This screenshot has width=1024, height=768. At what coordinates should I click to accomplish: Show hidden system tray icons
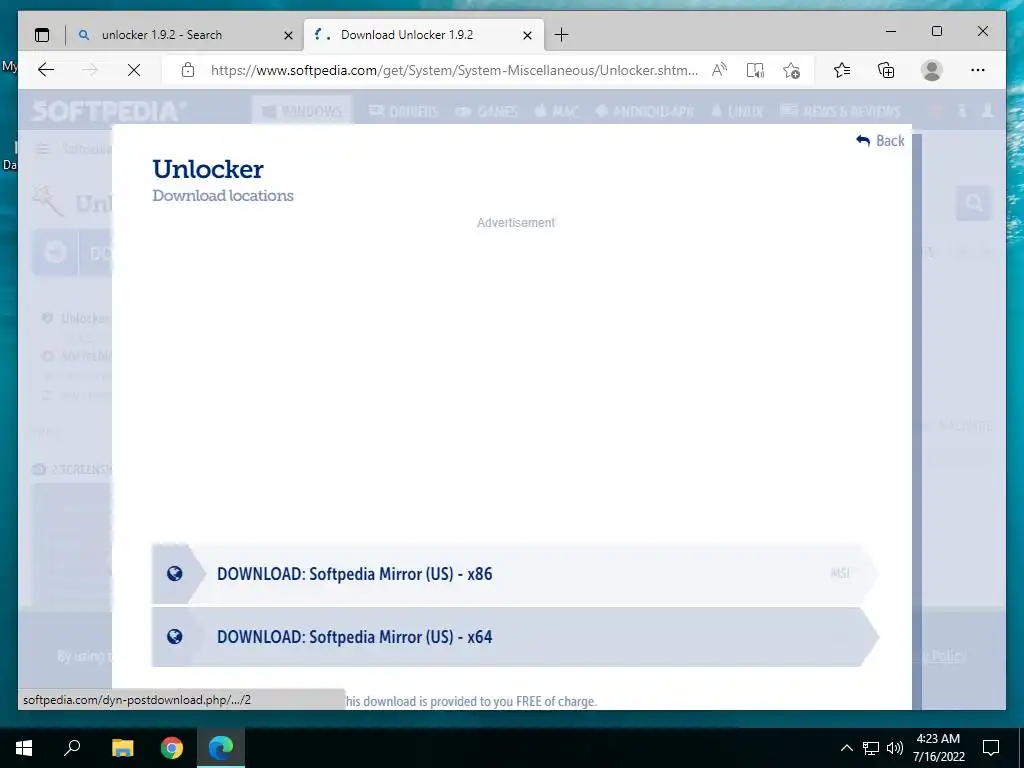pos(846,748)
